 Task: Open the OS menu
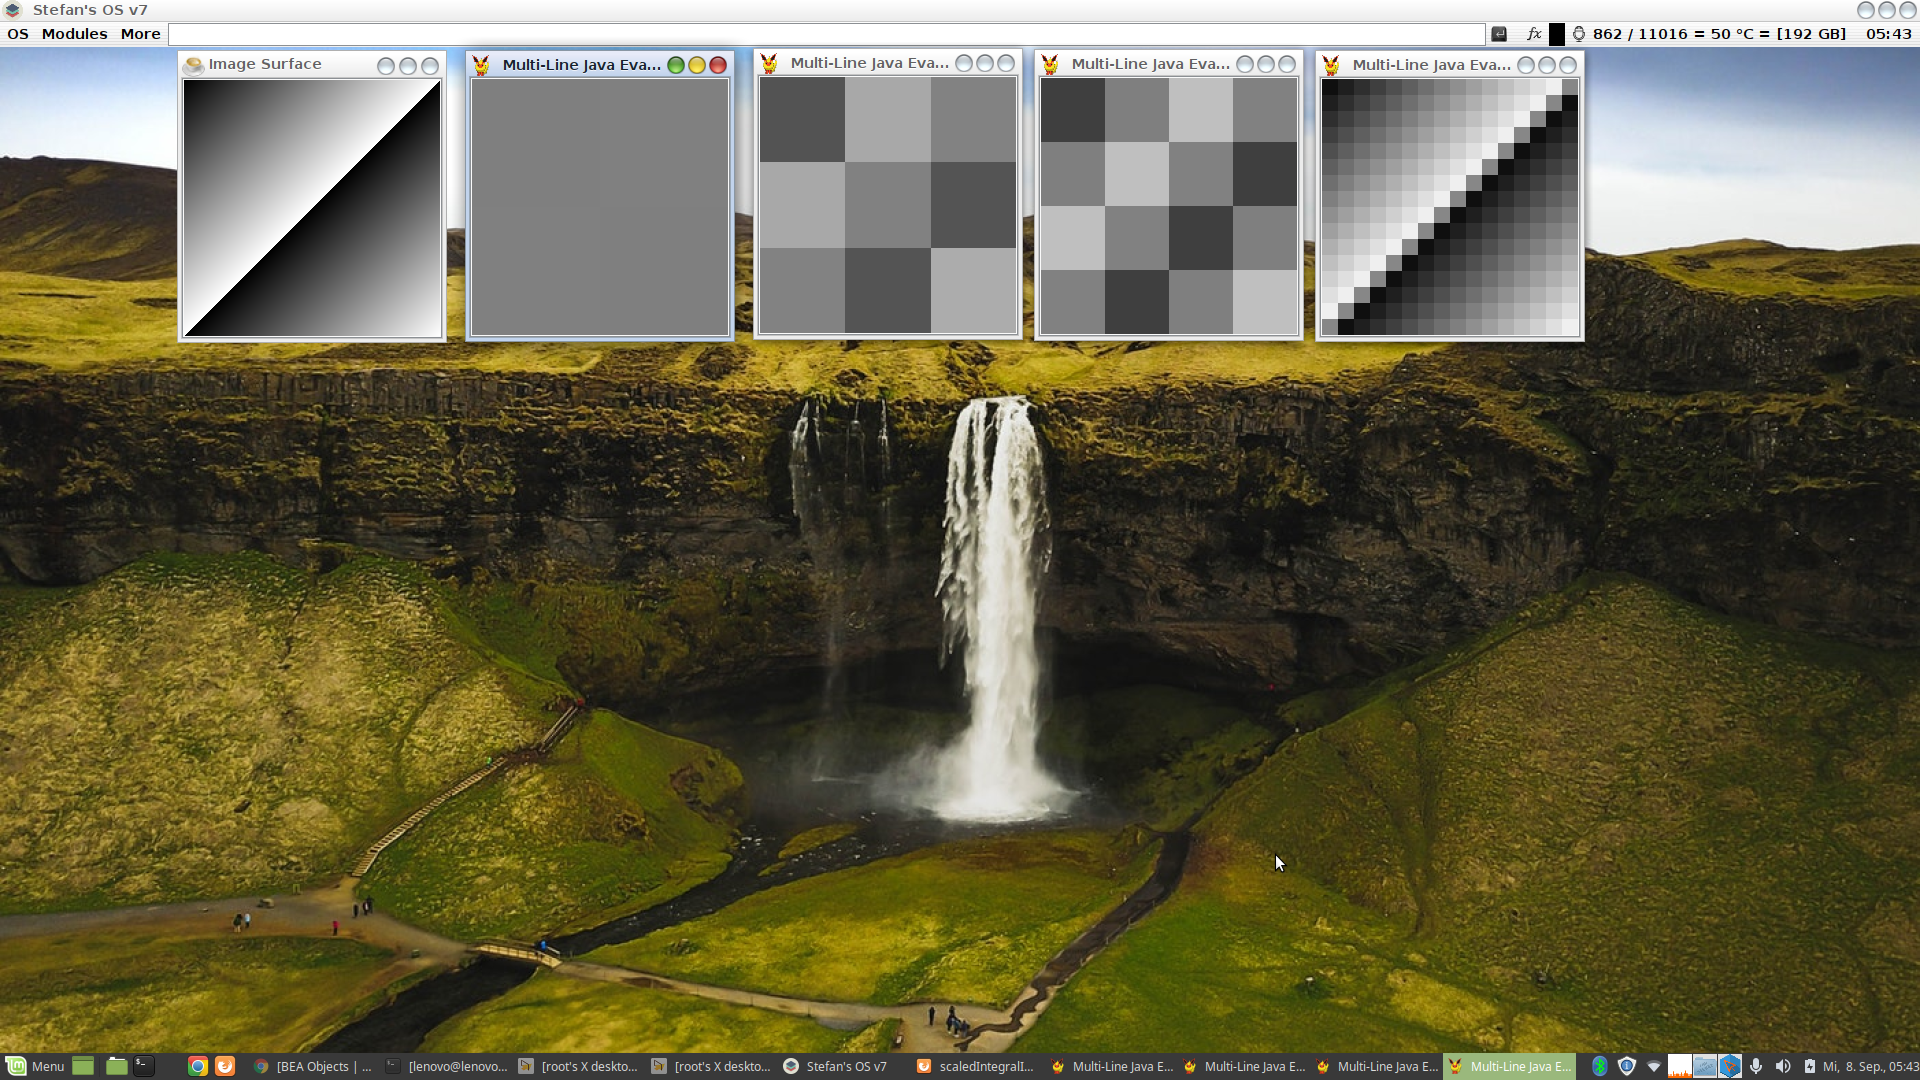[18, 34]
